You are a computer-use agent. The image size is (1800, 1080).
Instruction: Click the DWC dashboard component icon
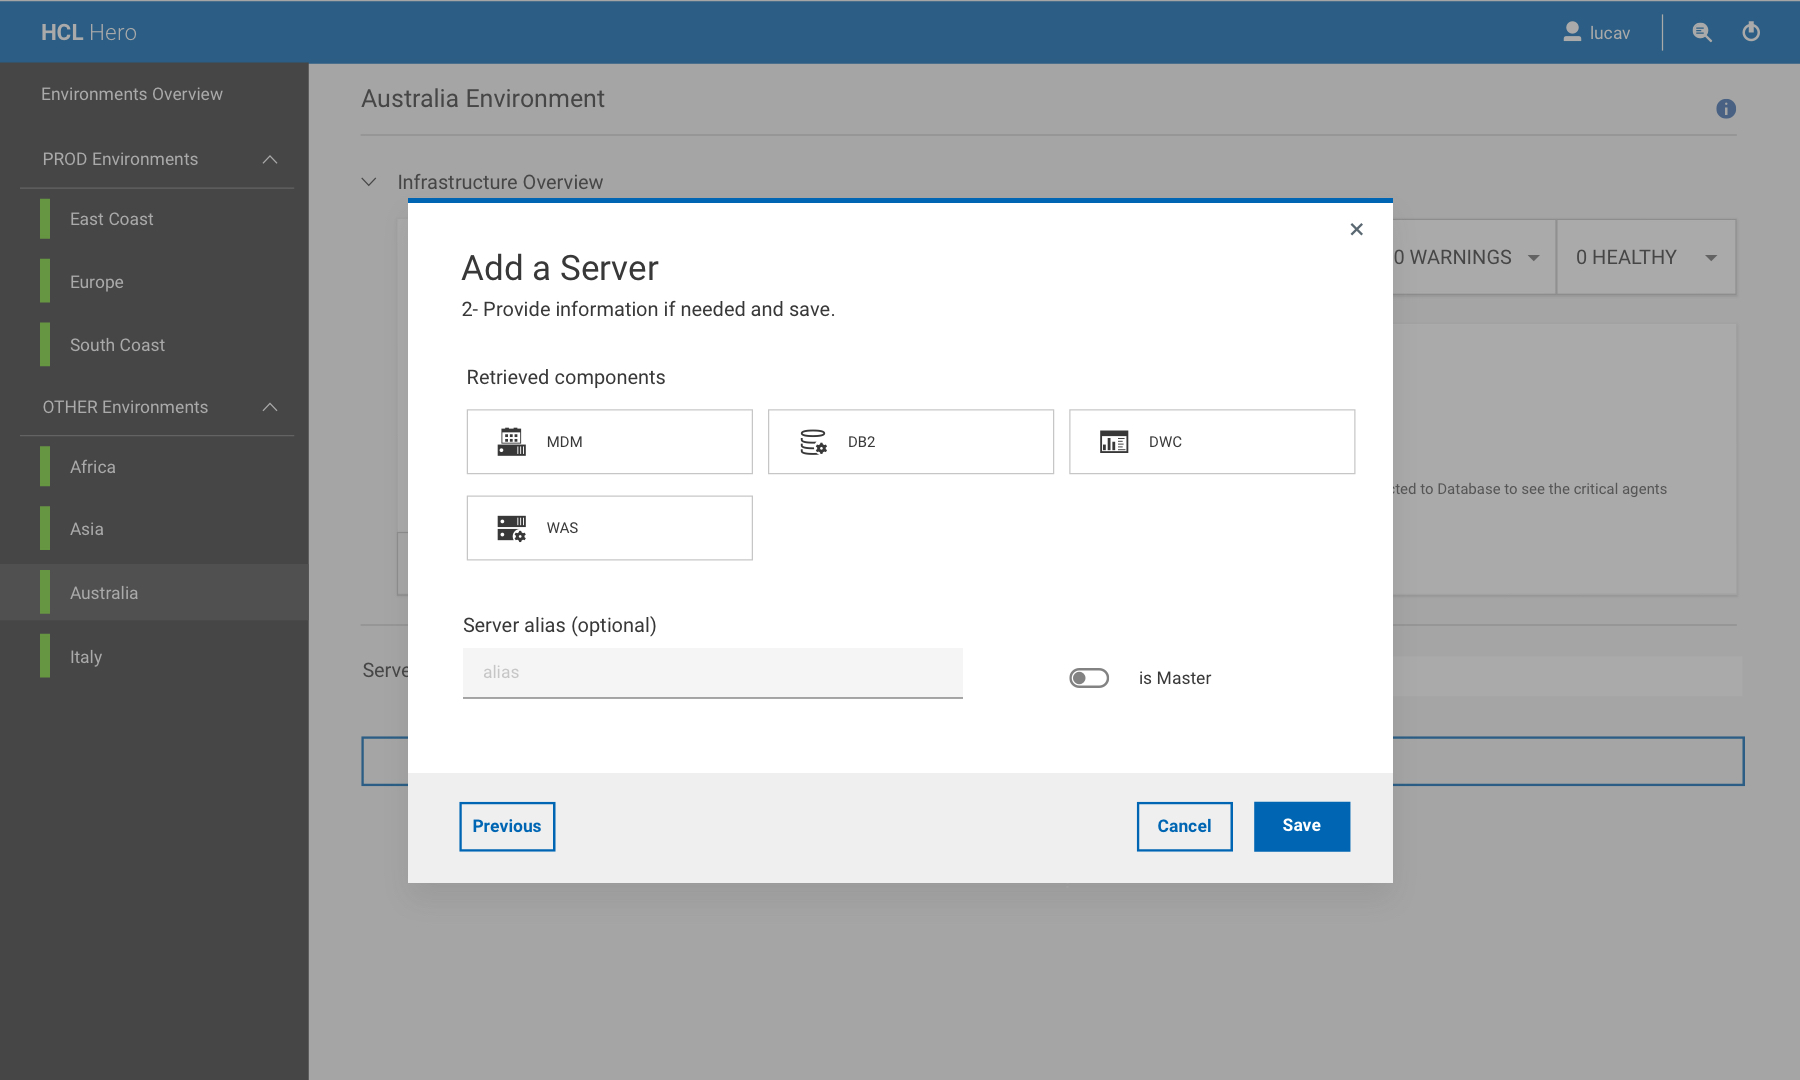click(x=1114, y=442)
